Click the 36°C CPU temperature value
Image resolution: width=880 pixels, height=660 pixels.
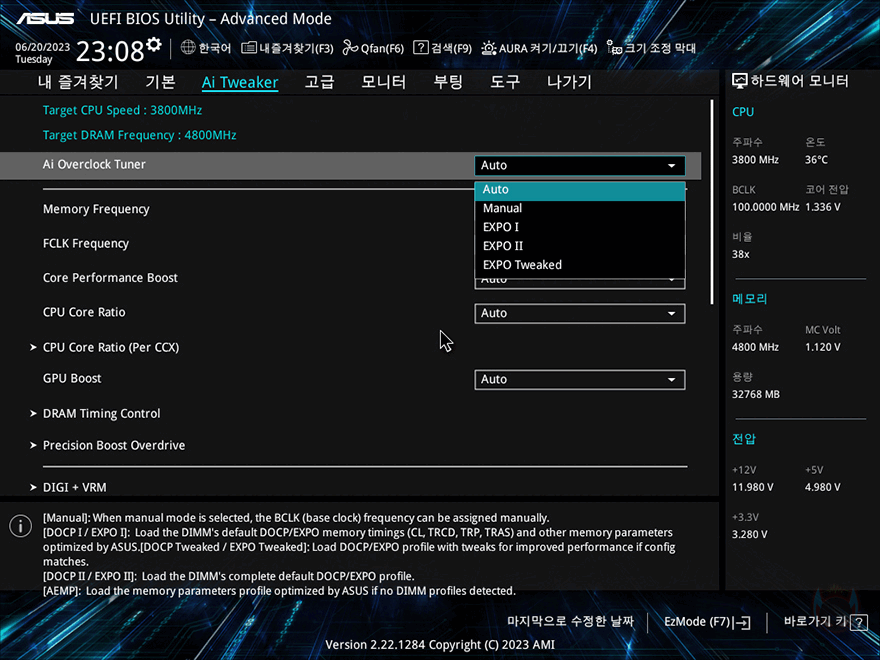click(x=816, y=160)
